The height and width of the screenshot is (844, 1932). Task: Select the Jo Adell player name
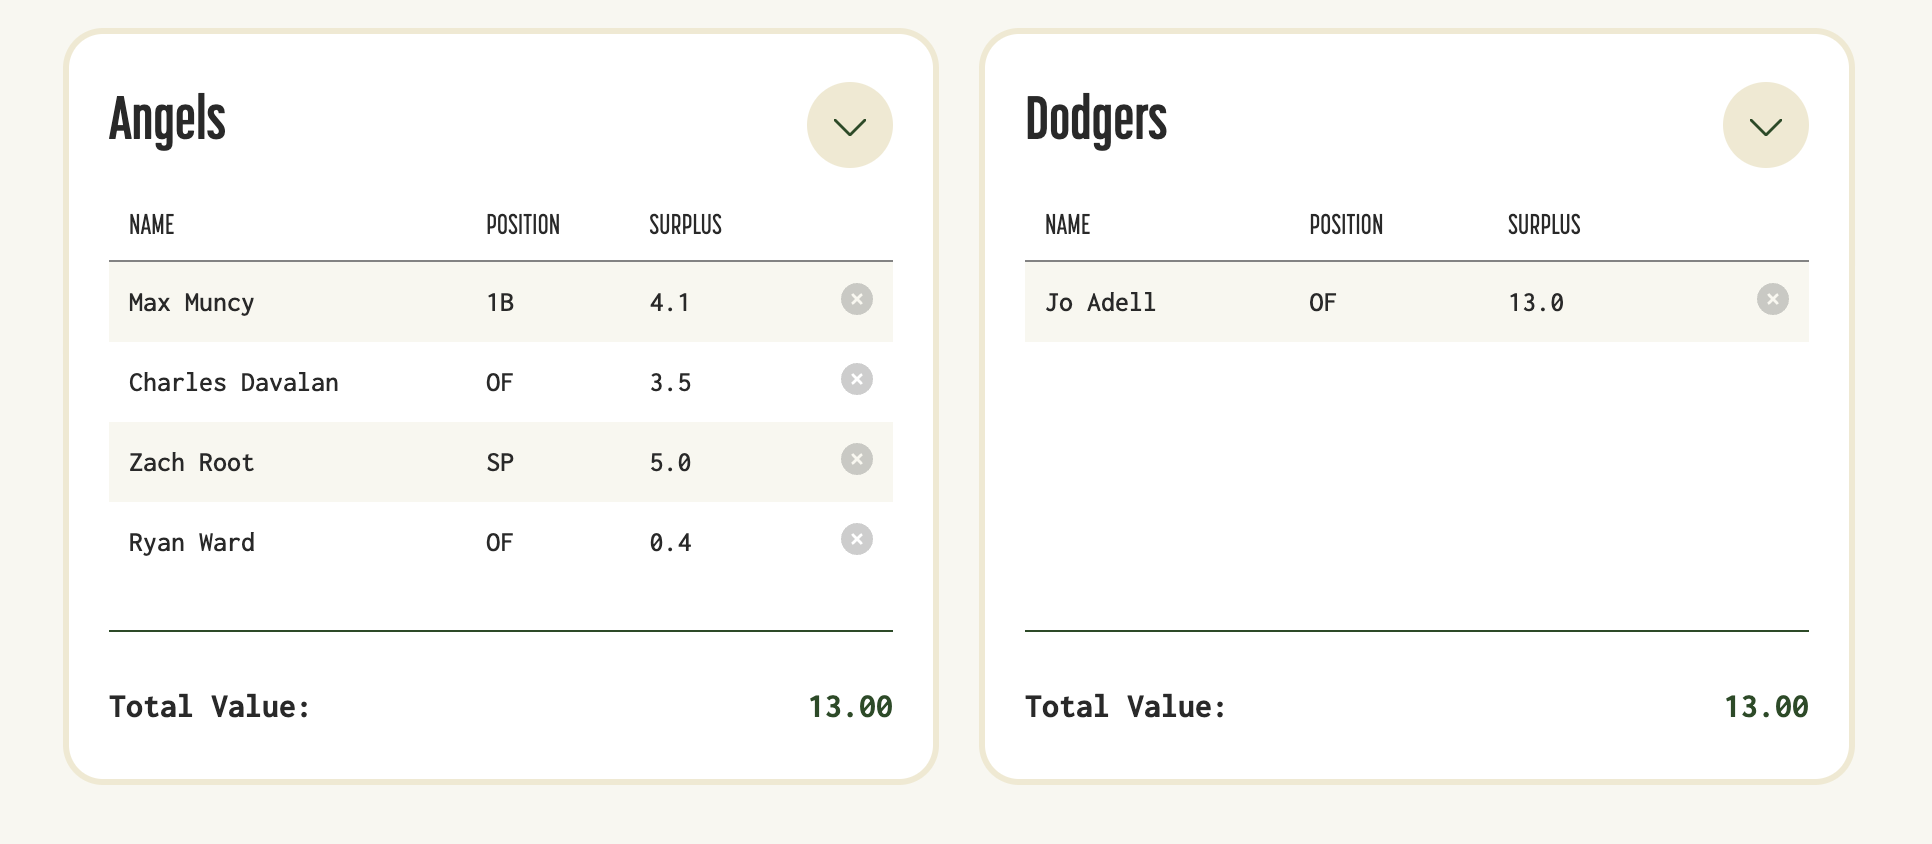pos(1100,302)
